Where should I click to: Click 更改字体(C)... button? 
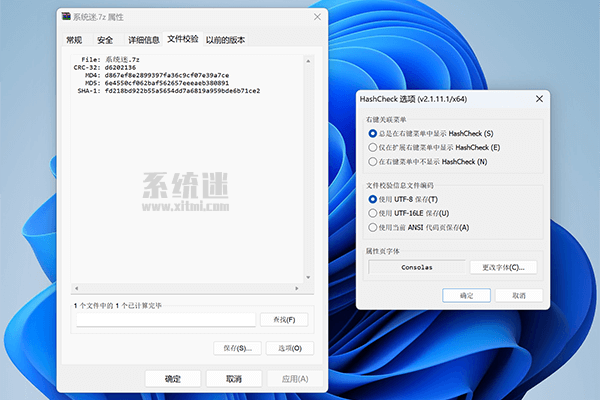click(503, 267)
